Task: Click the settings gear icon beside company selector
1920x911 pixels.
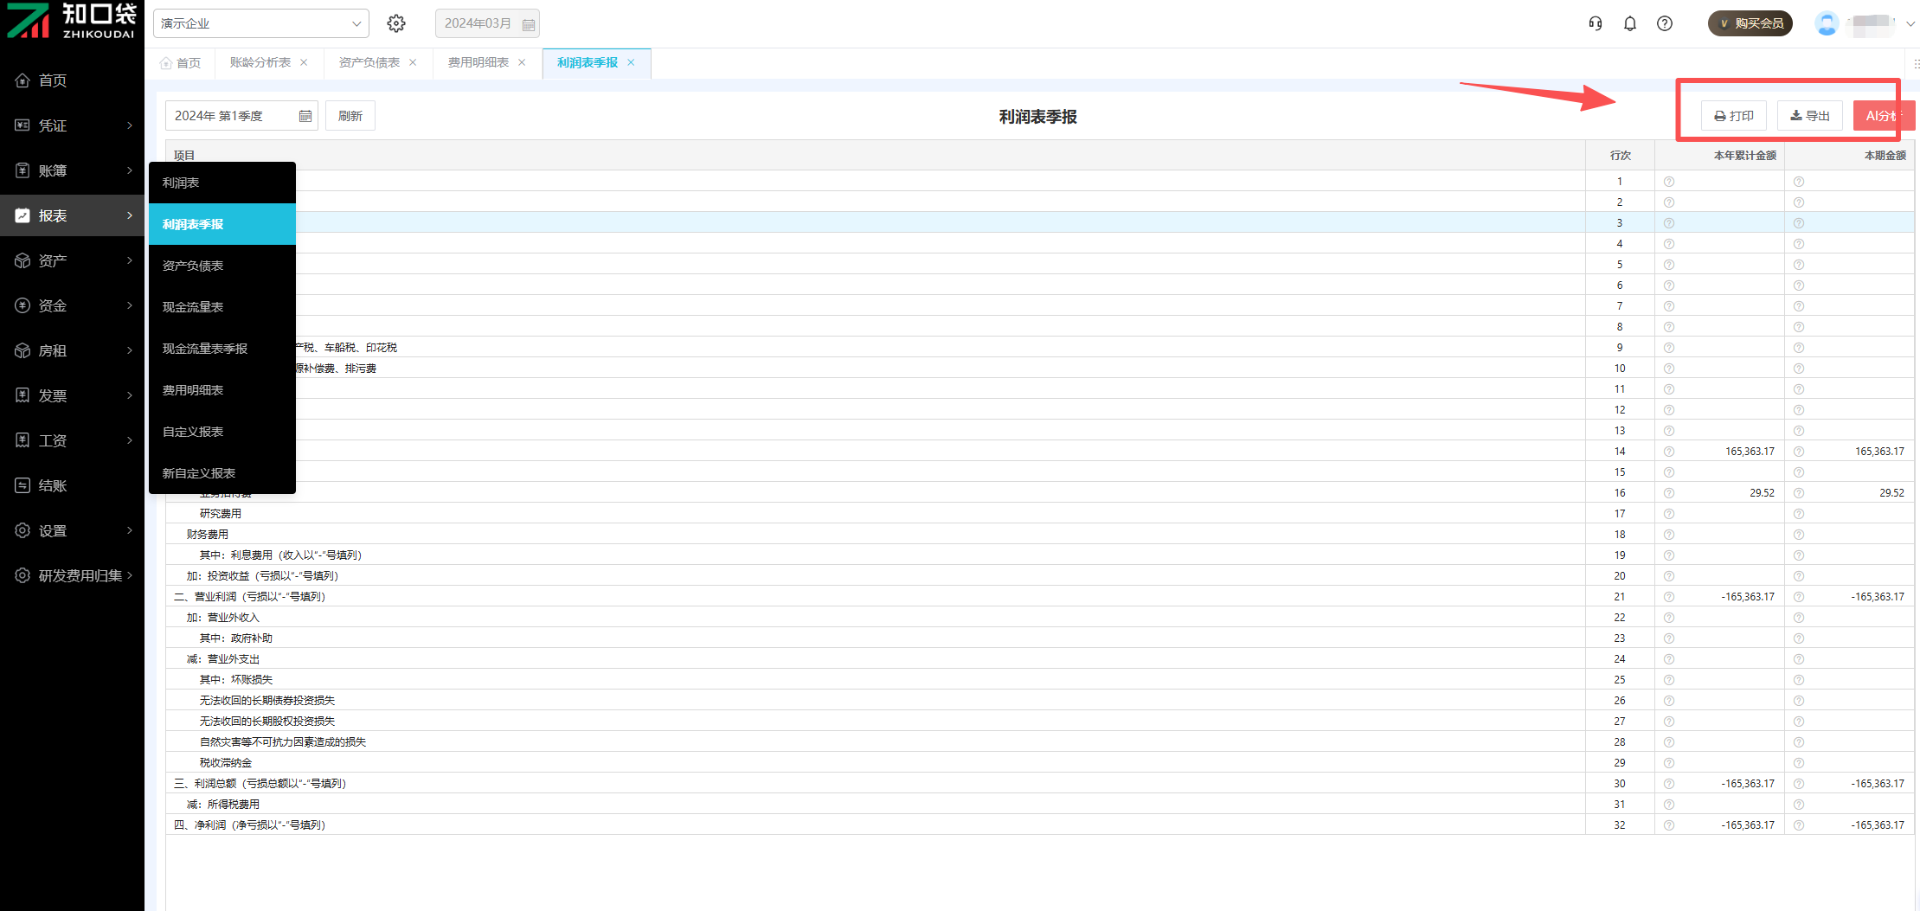Action: 396,23
